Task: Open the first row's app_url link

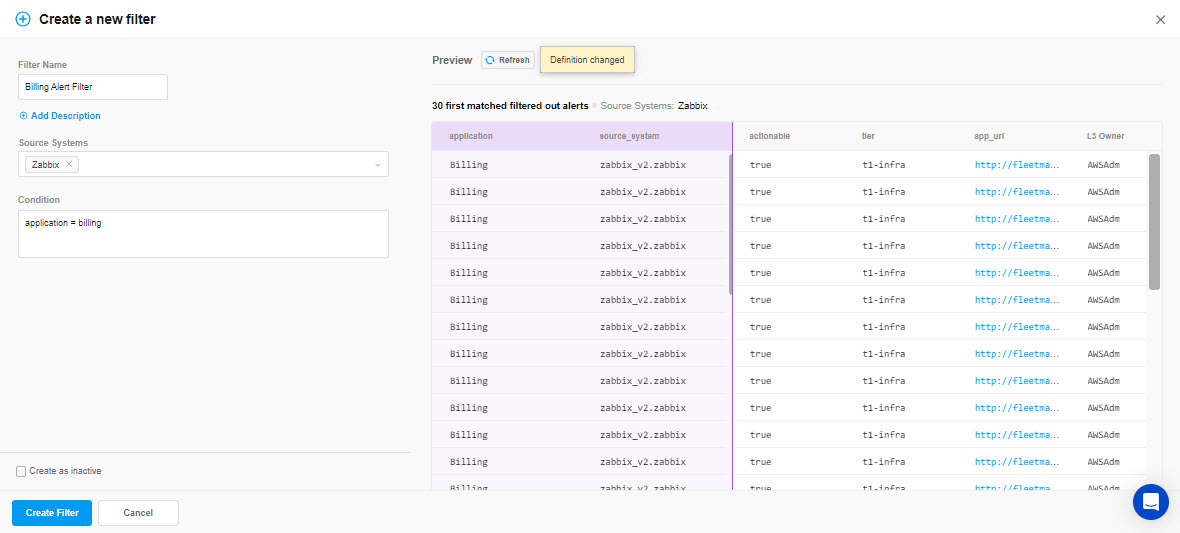Action: click(1016, 164)
